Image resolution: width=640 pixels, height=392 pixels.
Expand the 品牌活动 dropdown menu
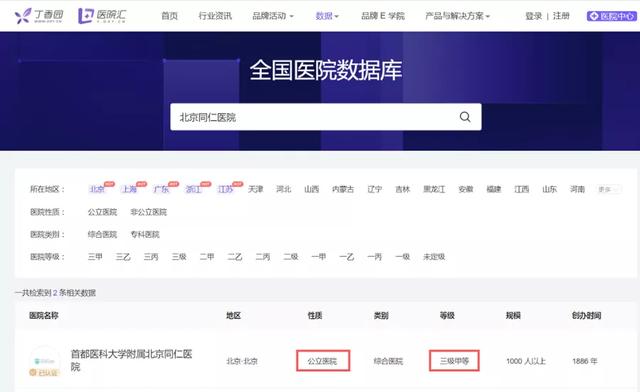point(273,16)
